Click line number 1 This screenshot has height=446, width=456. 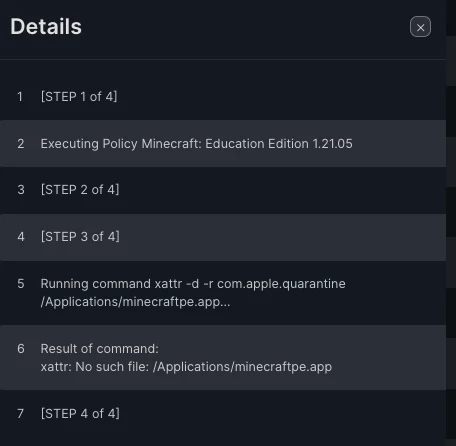click(20, 97)
